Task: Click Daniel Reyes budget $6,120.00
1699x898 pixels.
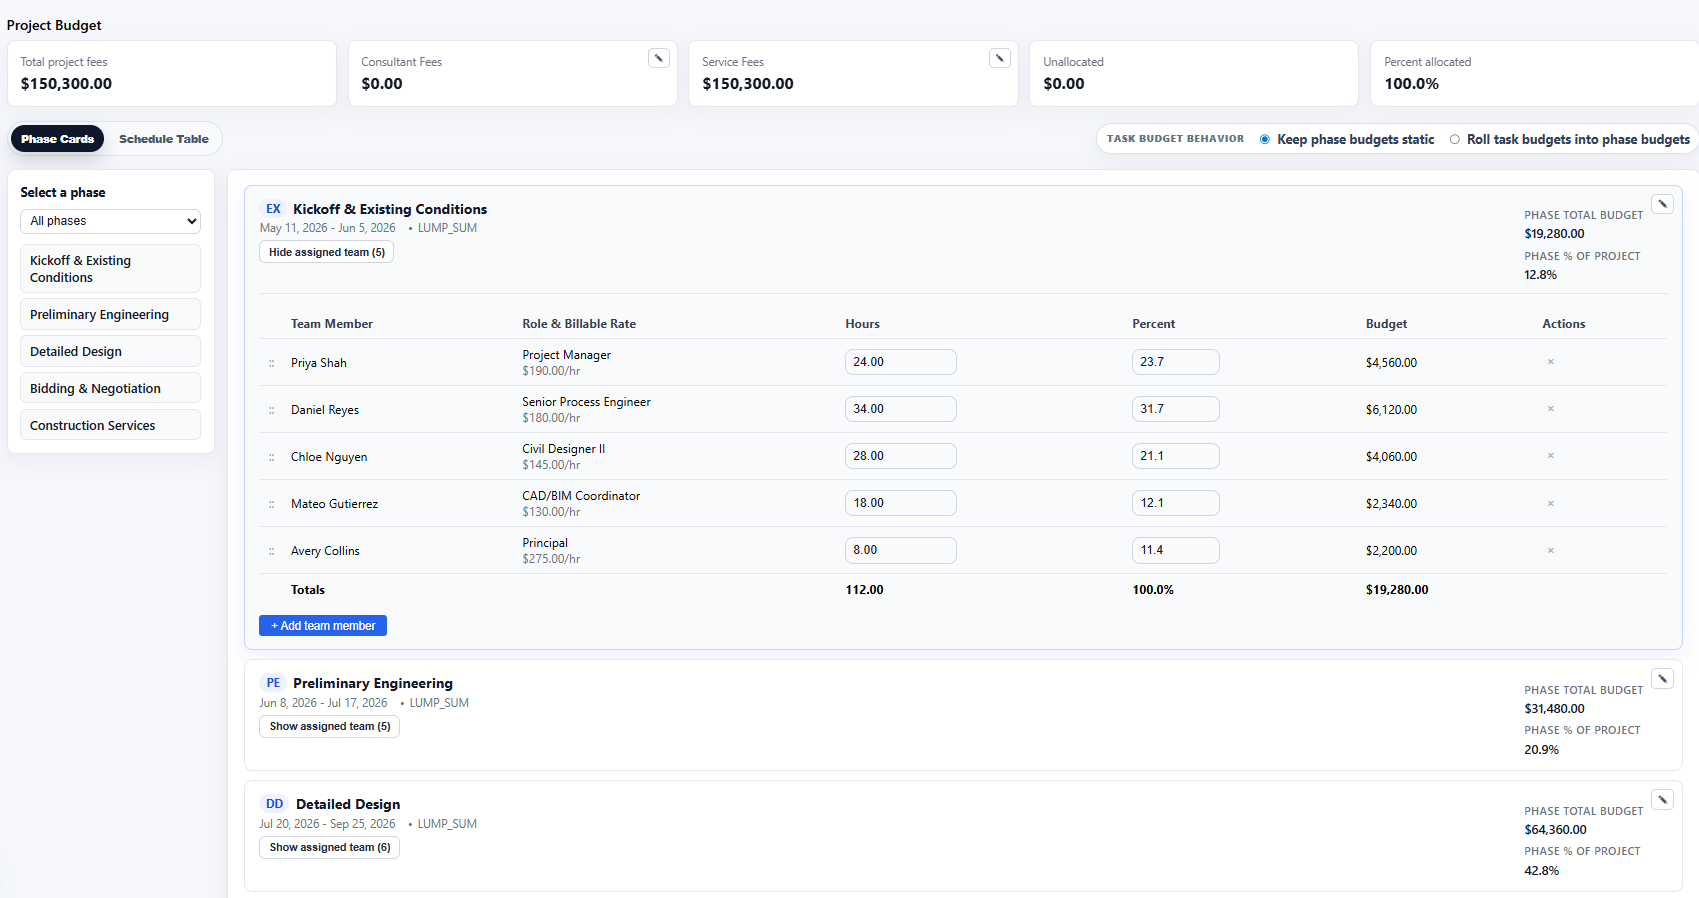Action: point(1391,410)
